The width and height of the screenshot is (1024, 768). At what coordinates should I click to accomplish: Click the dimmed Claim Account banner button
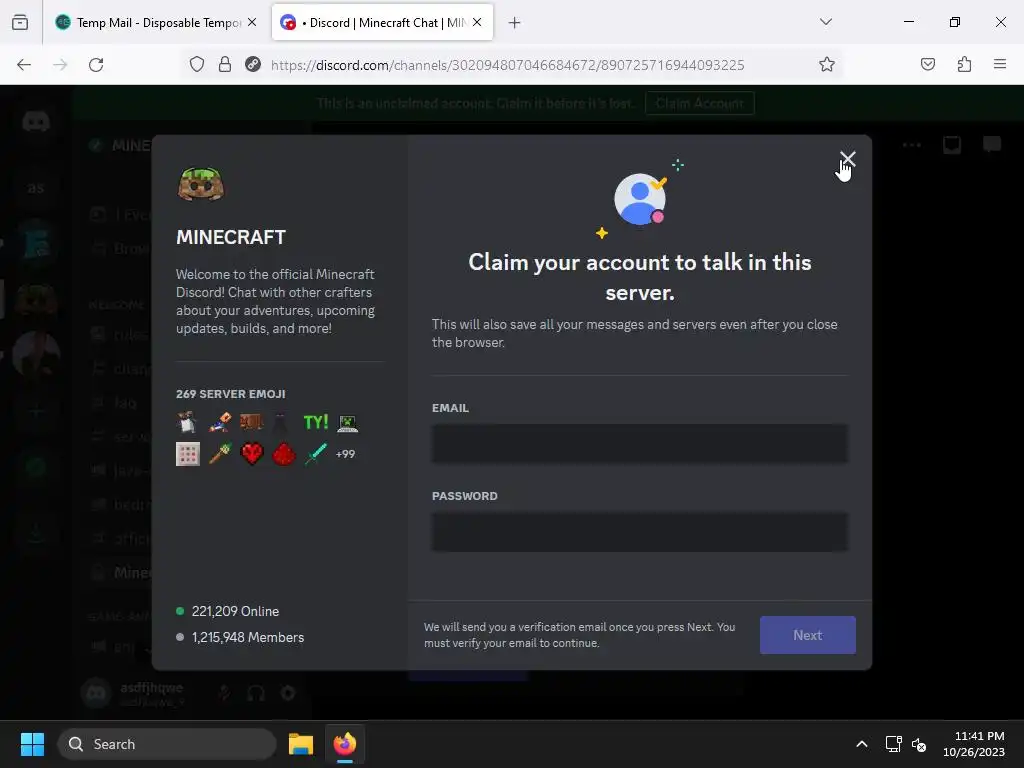699,103
